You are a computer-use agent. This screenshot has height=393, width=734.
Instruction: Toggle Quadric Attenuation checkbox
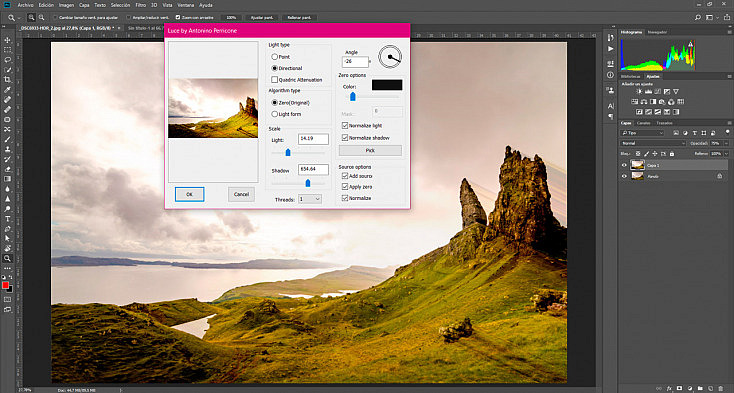click(275, 80)
